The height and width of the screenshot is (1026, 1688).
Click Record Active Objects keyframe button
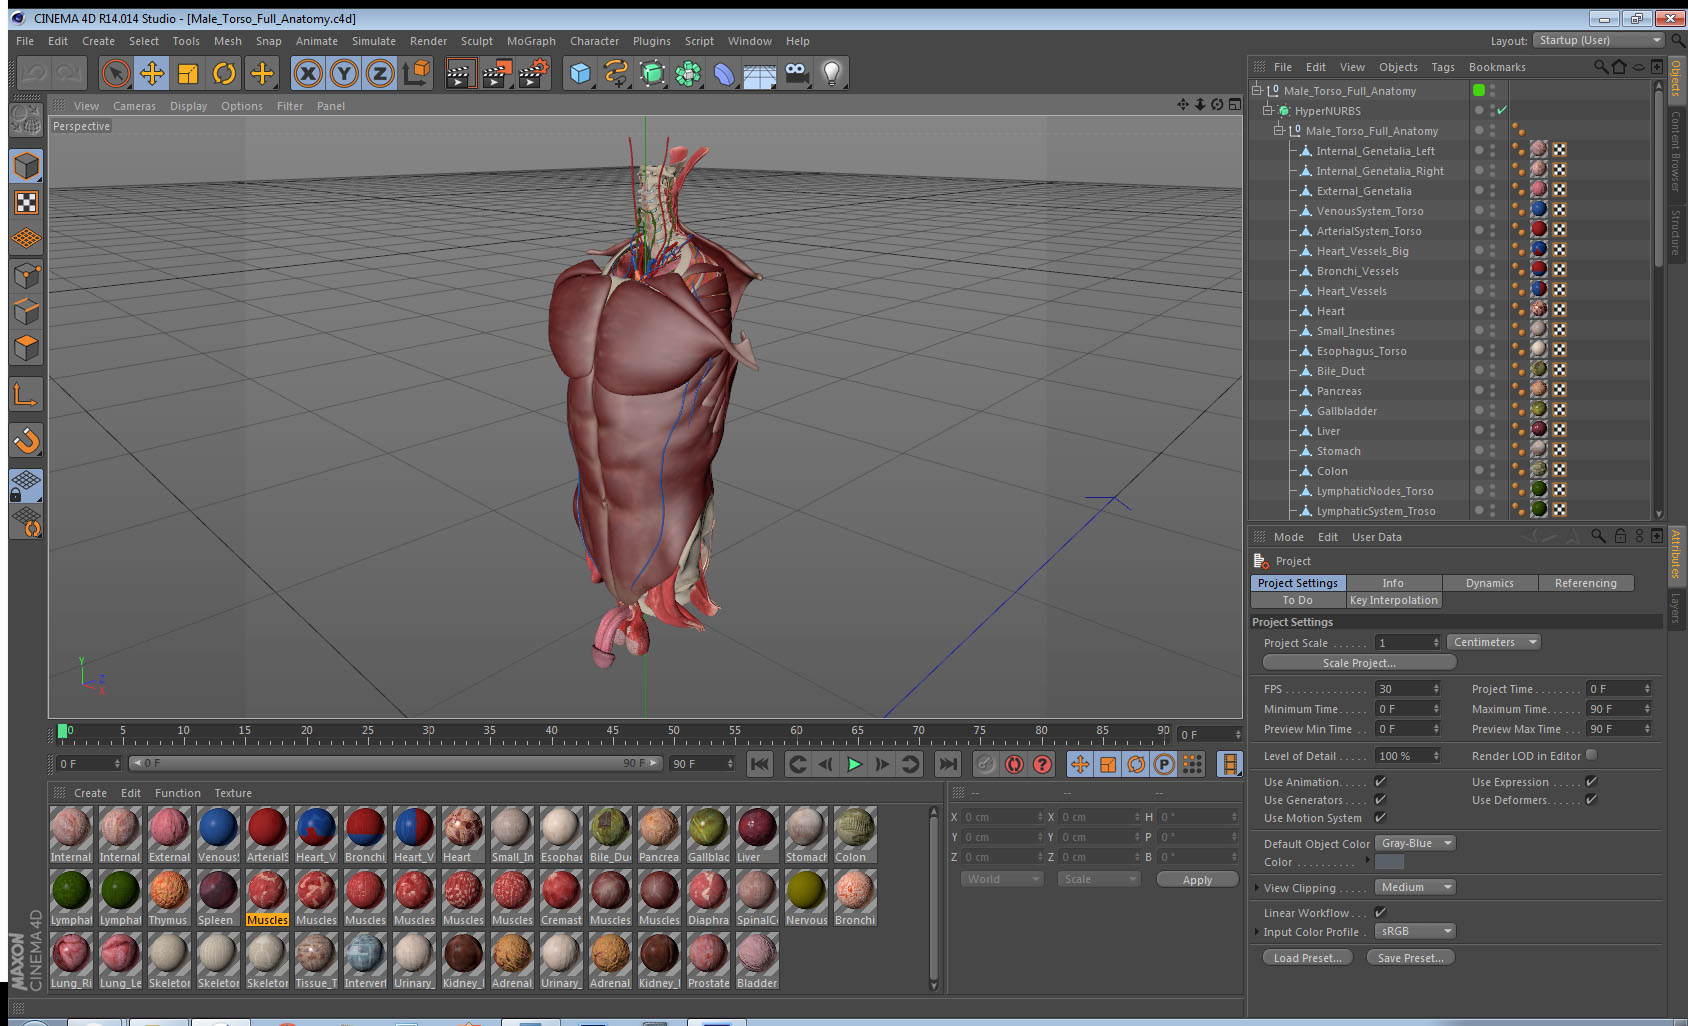click(986, 764)
